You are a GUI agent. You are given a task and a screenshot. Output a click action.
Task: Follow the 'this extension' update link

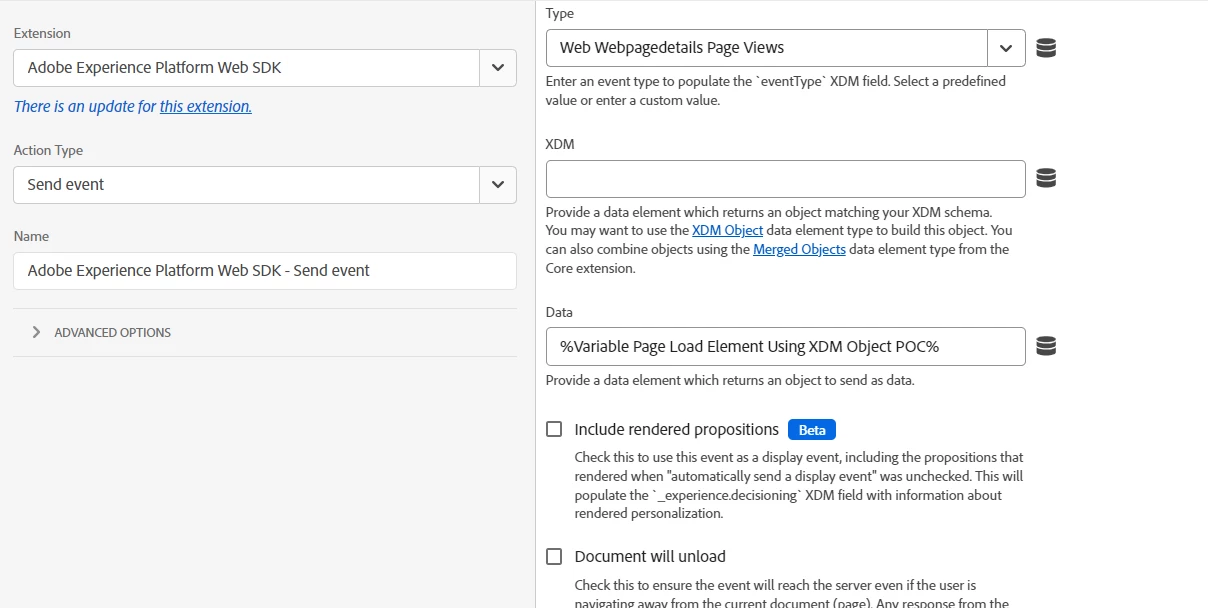coord(206,106)
